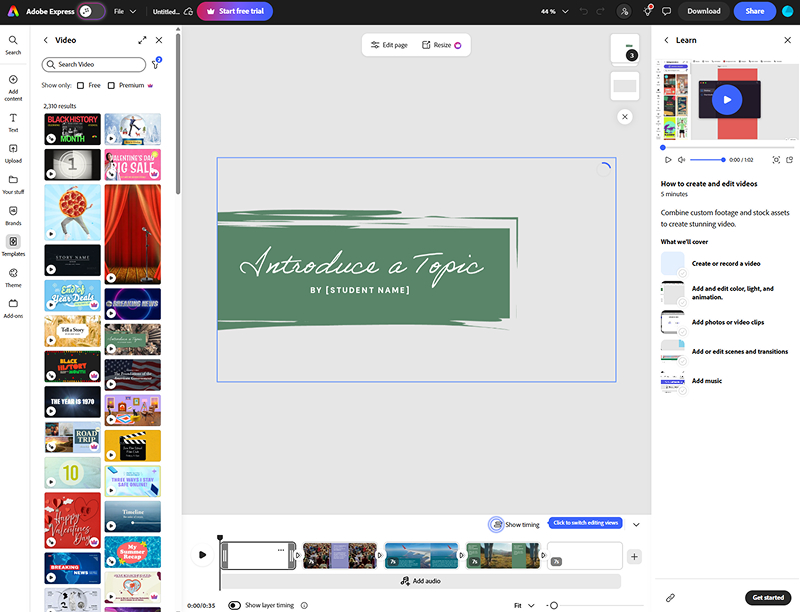
Task: Open the Theme panel
Action: tap(13, 277)
